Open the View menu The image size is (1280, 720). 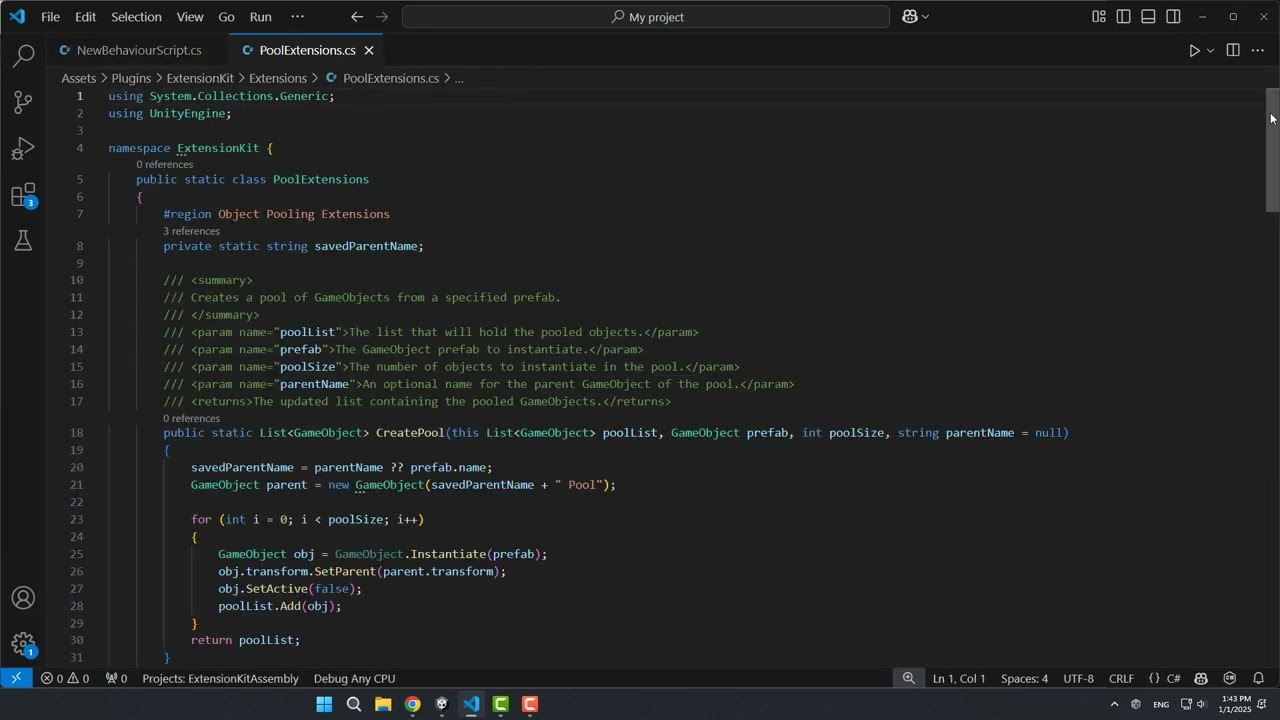point(190,17)
